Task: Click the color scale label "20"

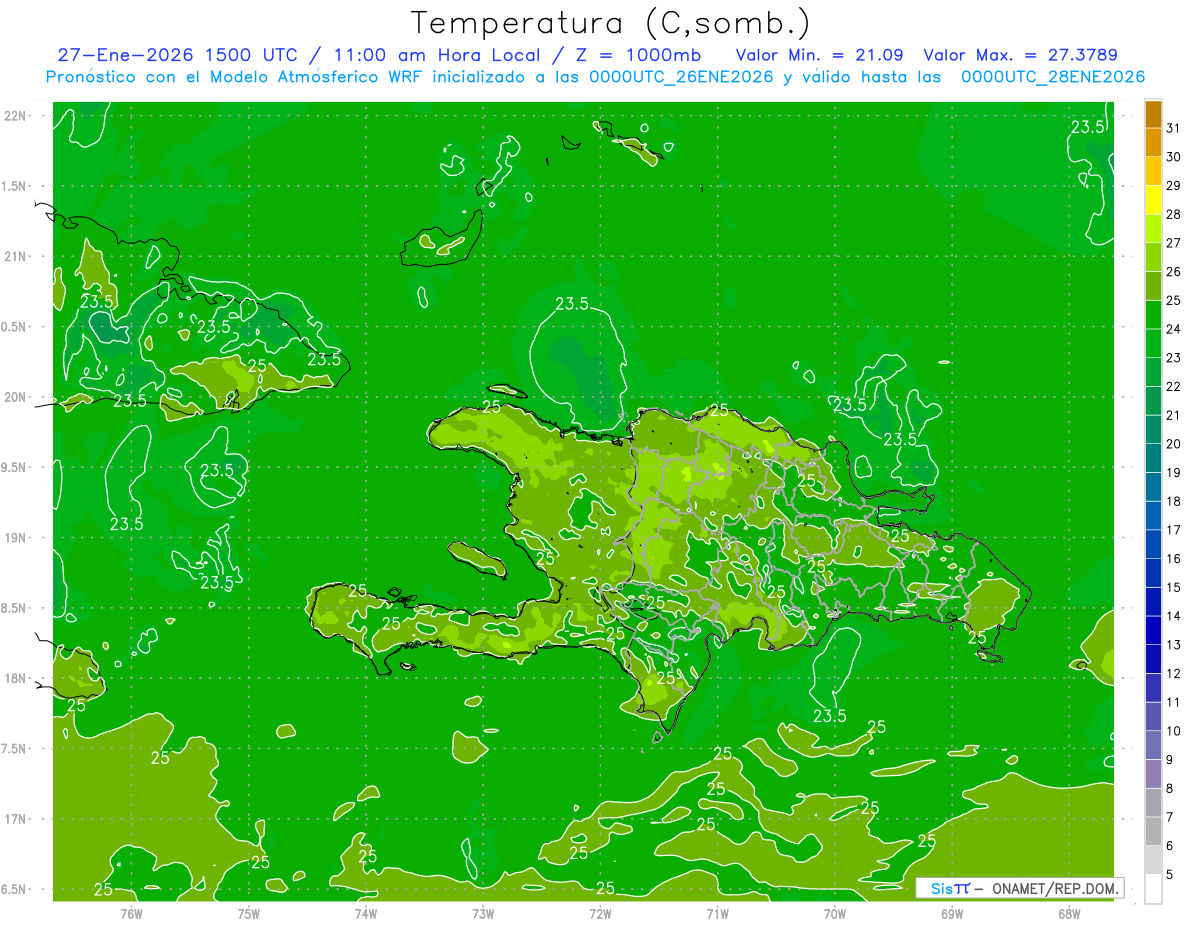Action: tap(1173, 444)
